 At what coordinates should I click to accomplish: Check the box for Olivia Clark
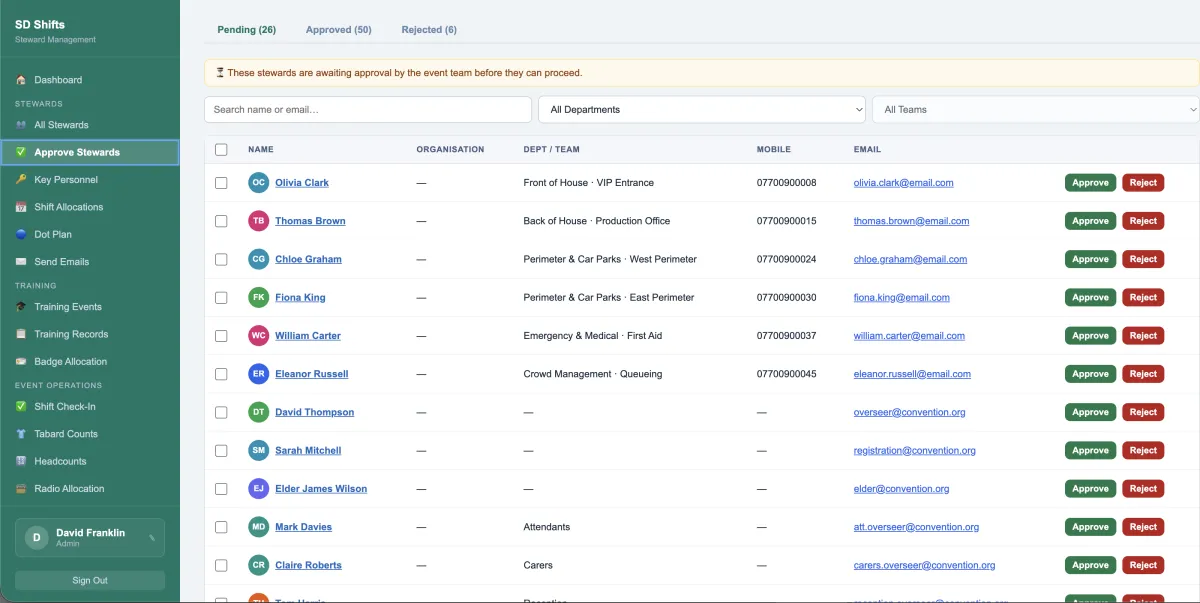click(x=221, y=183)
